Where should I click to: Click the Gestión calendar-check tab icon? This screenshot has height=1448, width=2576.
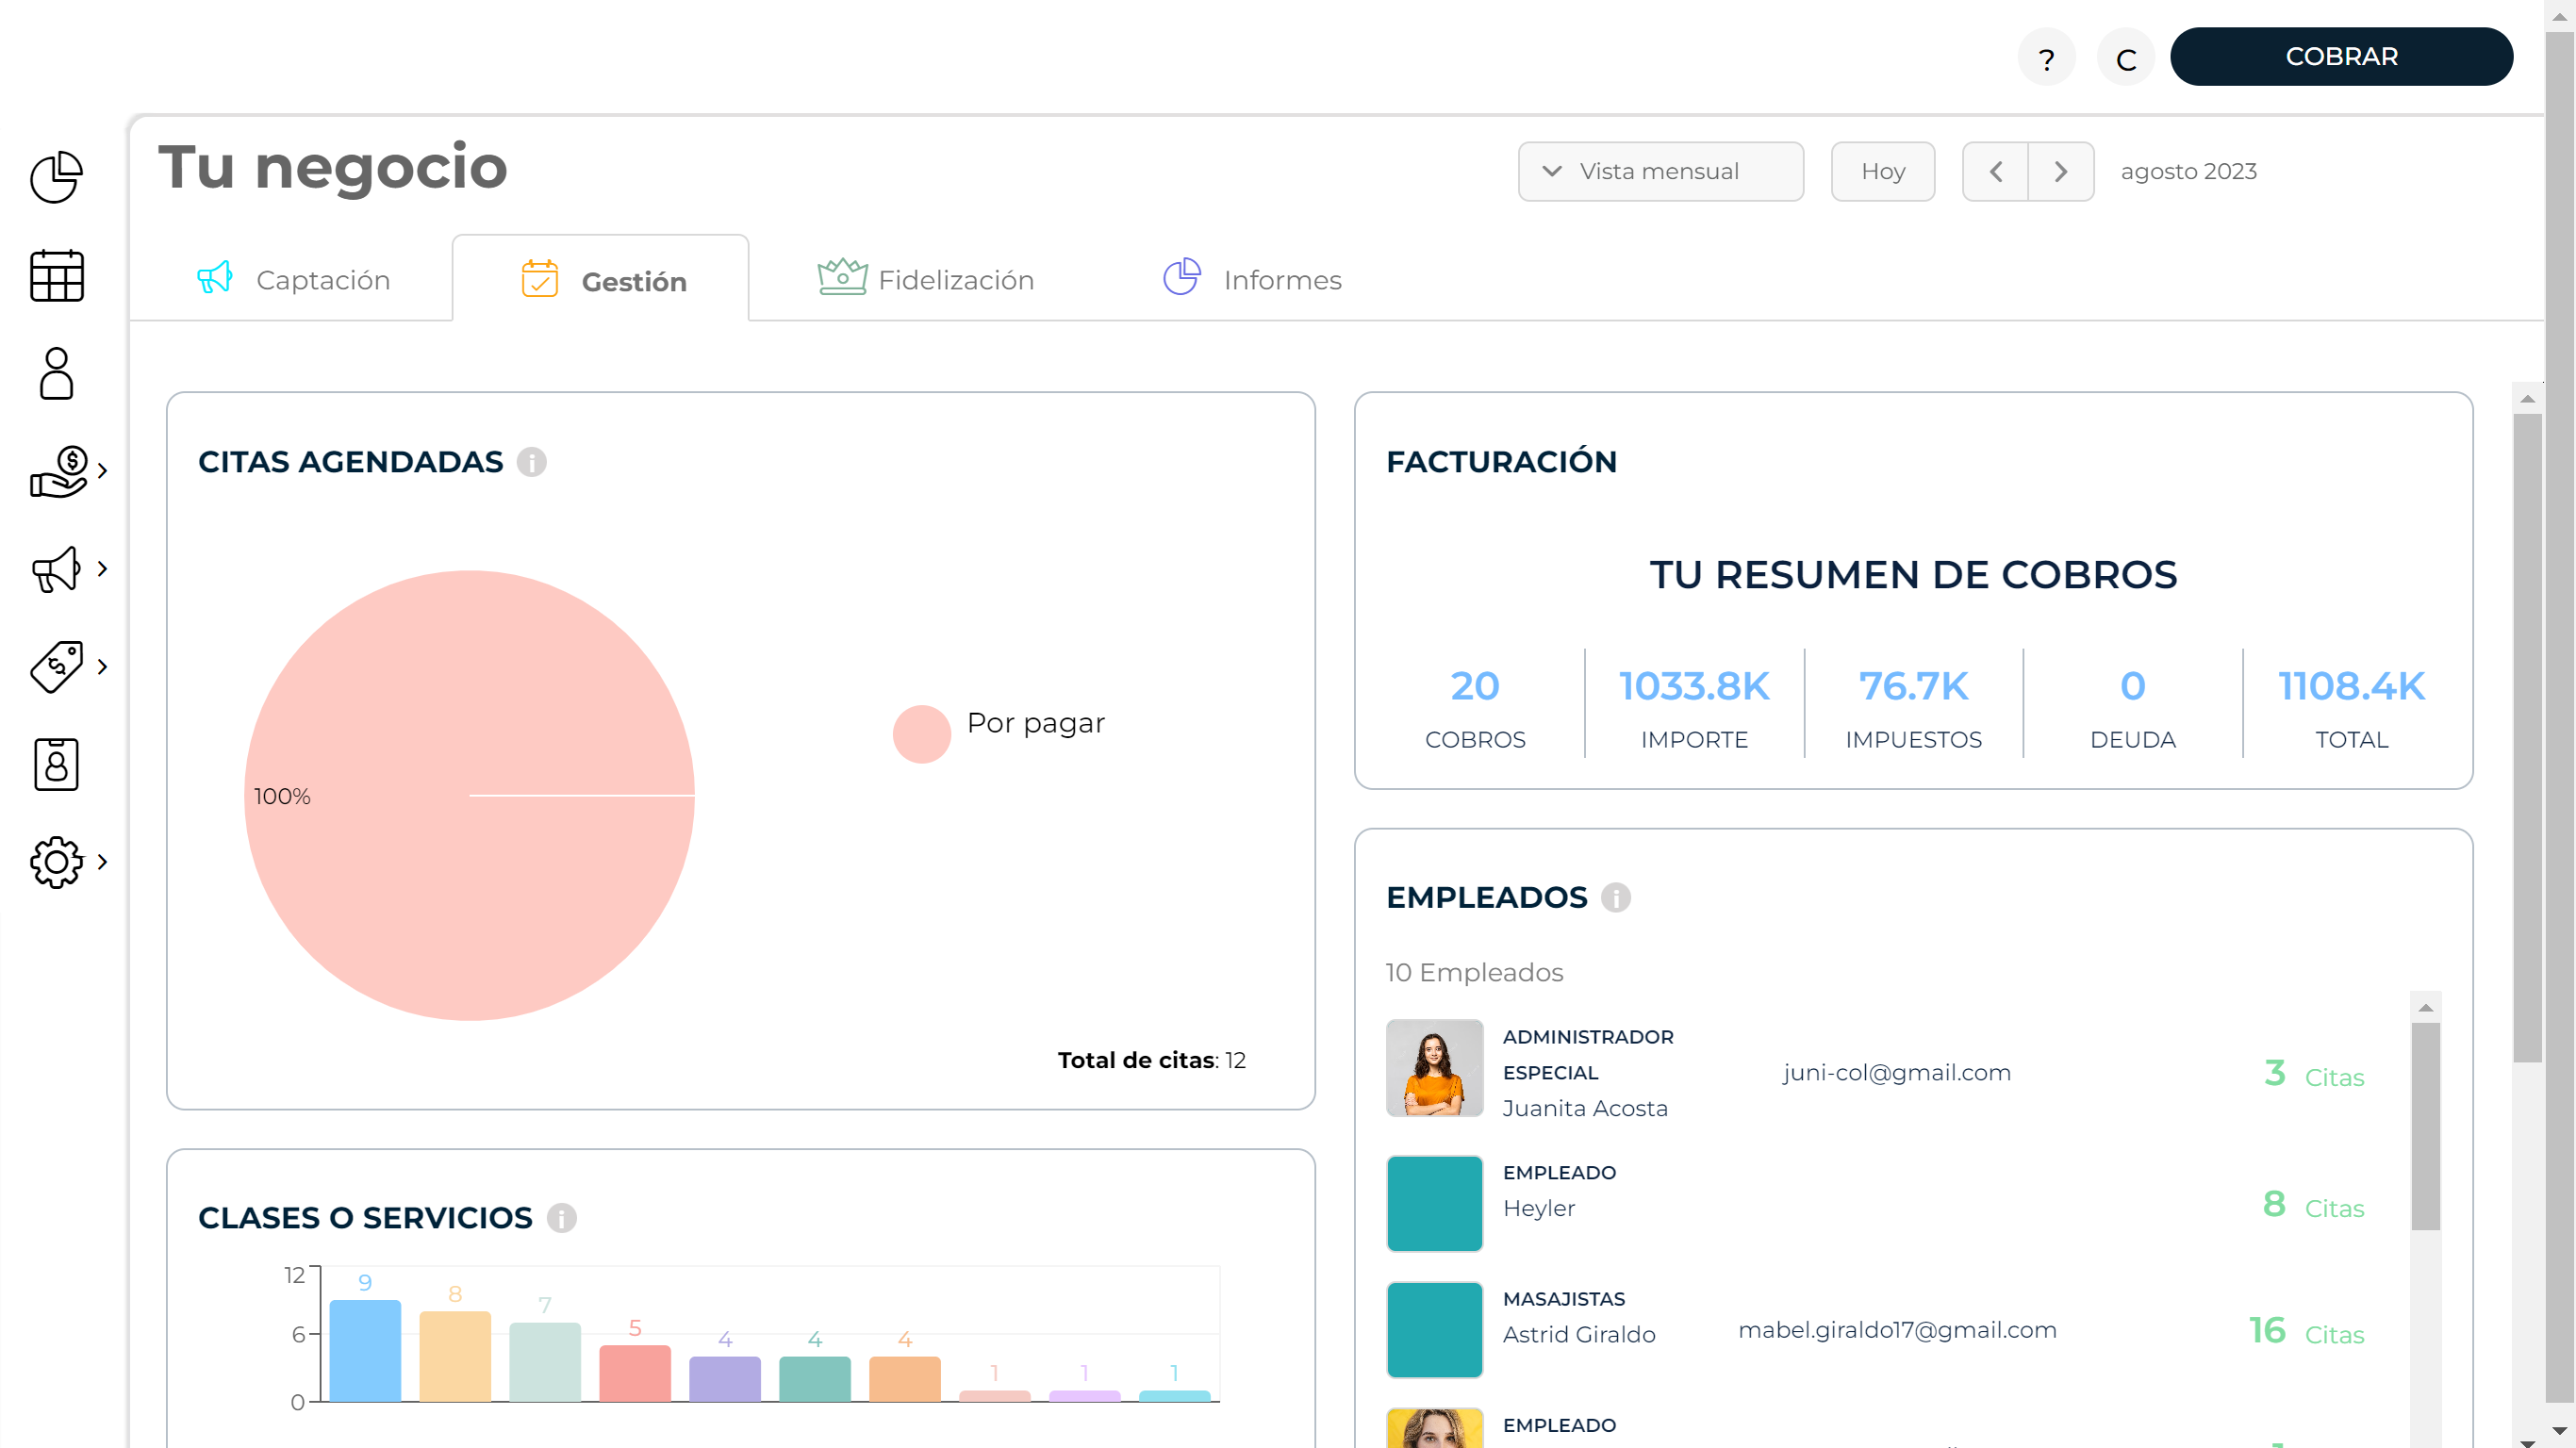click(x=540, y=279)
